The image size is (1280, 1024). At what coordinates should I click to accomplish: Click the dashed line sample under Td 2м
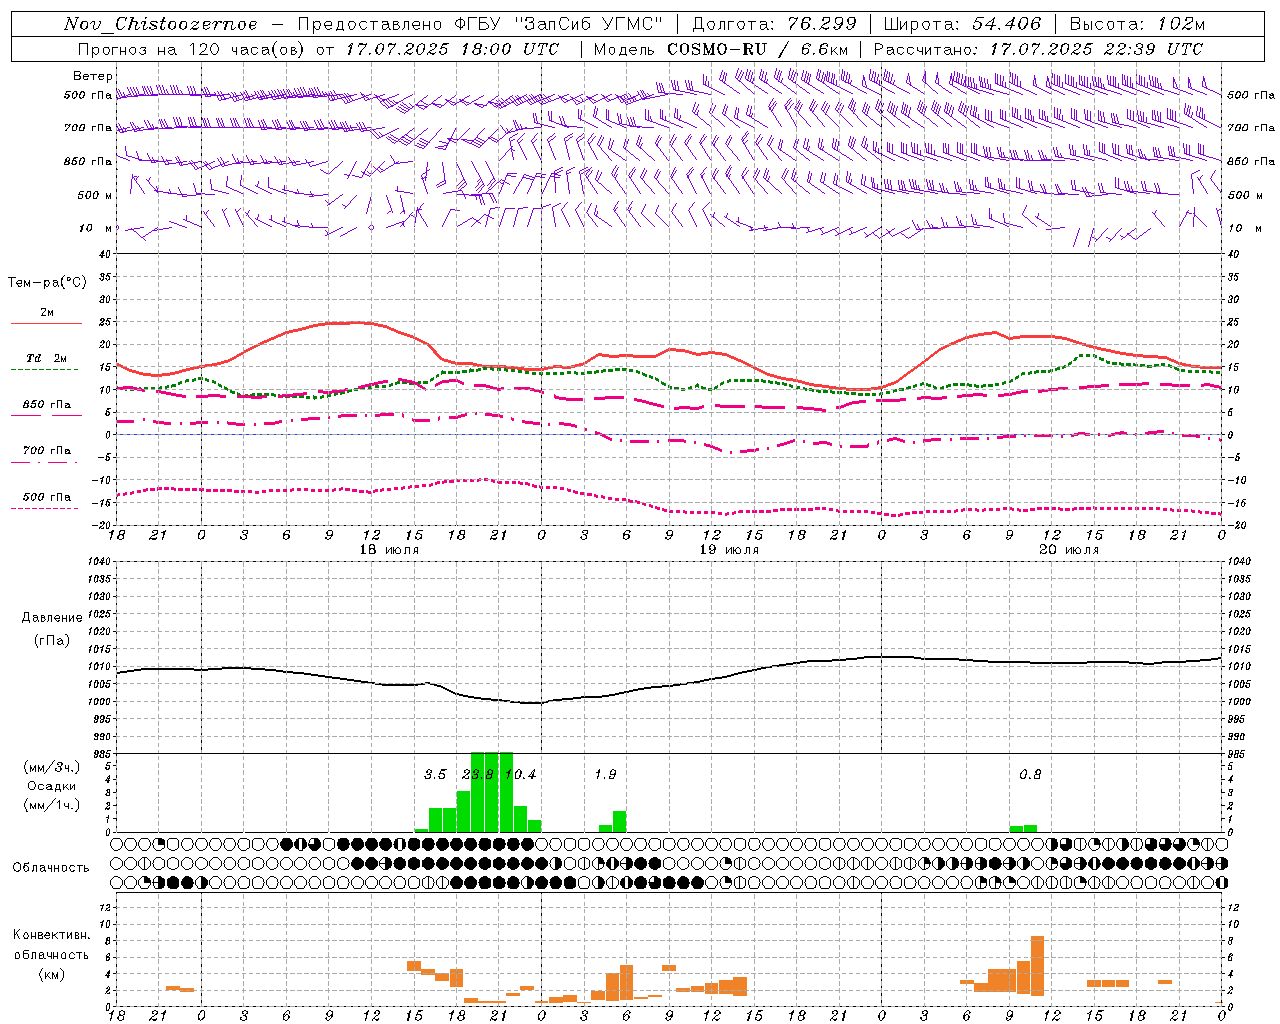pyautogui.click(x=45, y=369)
